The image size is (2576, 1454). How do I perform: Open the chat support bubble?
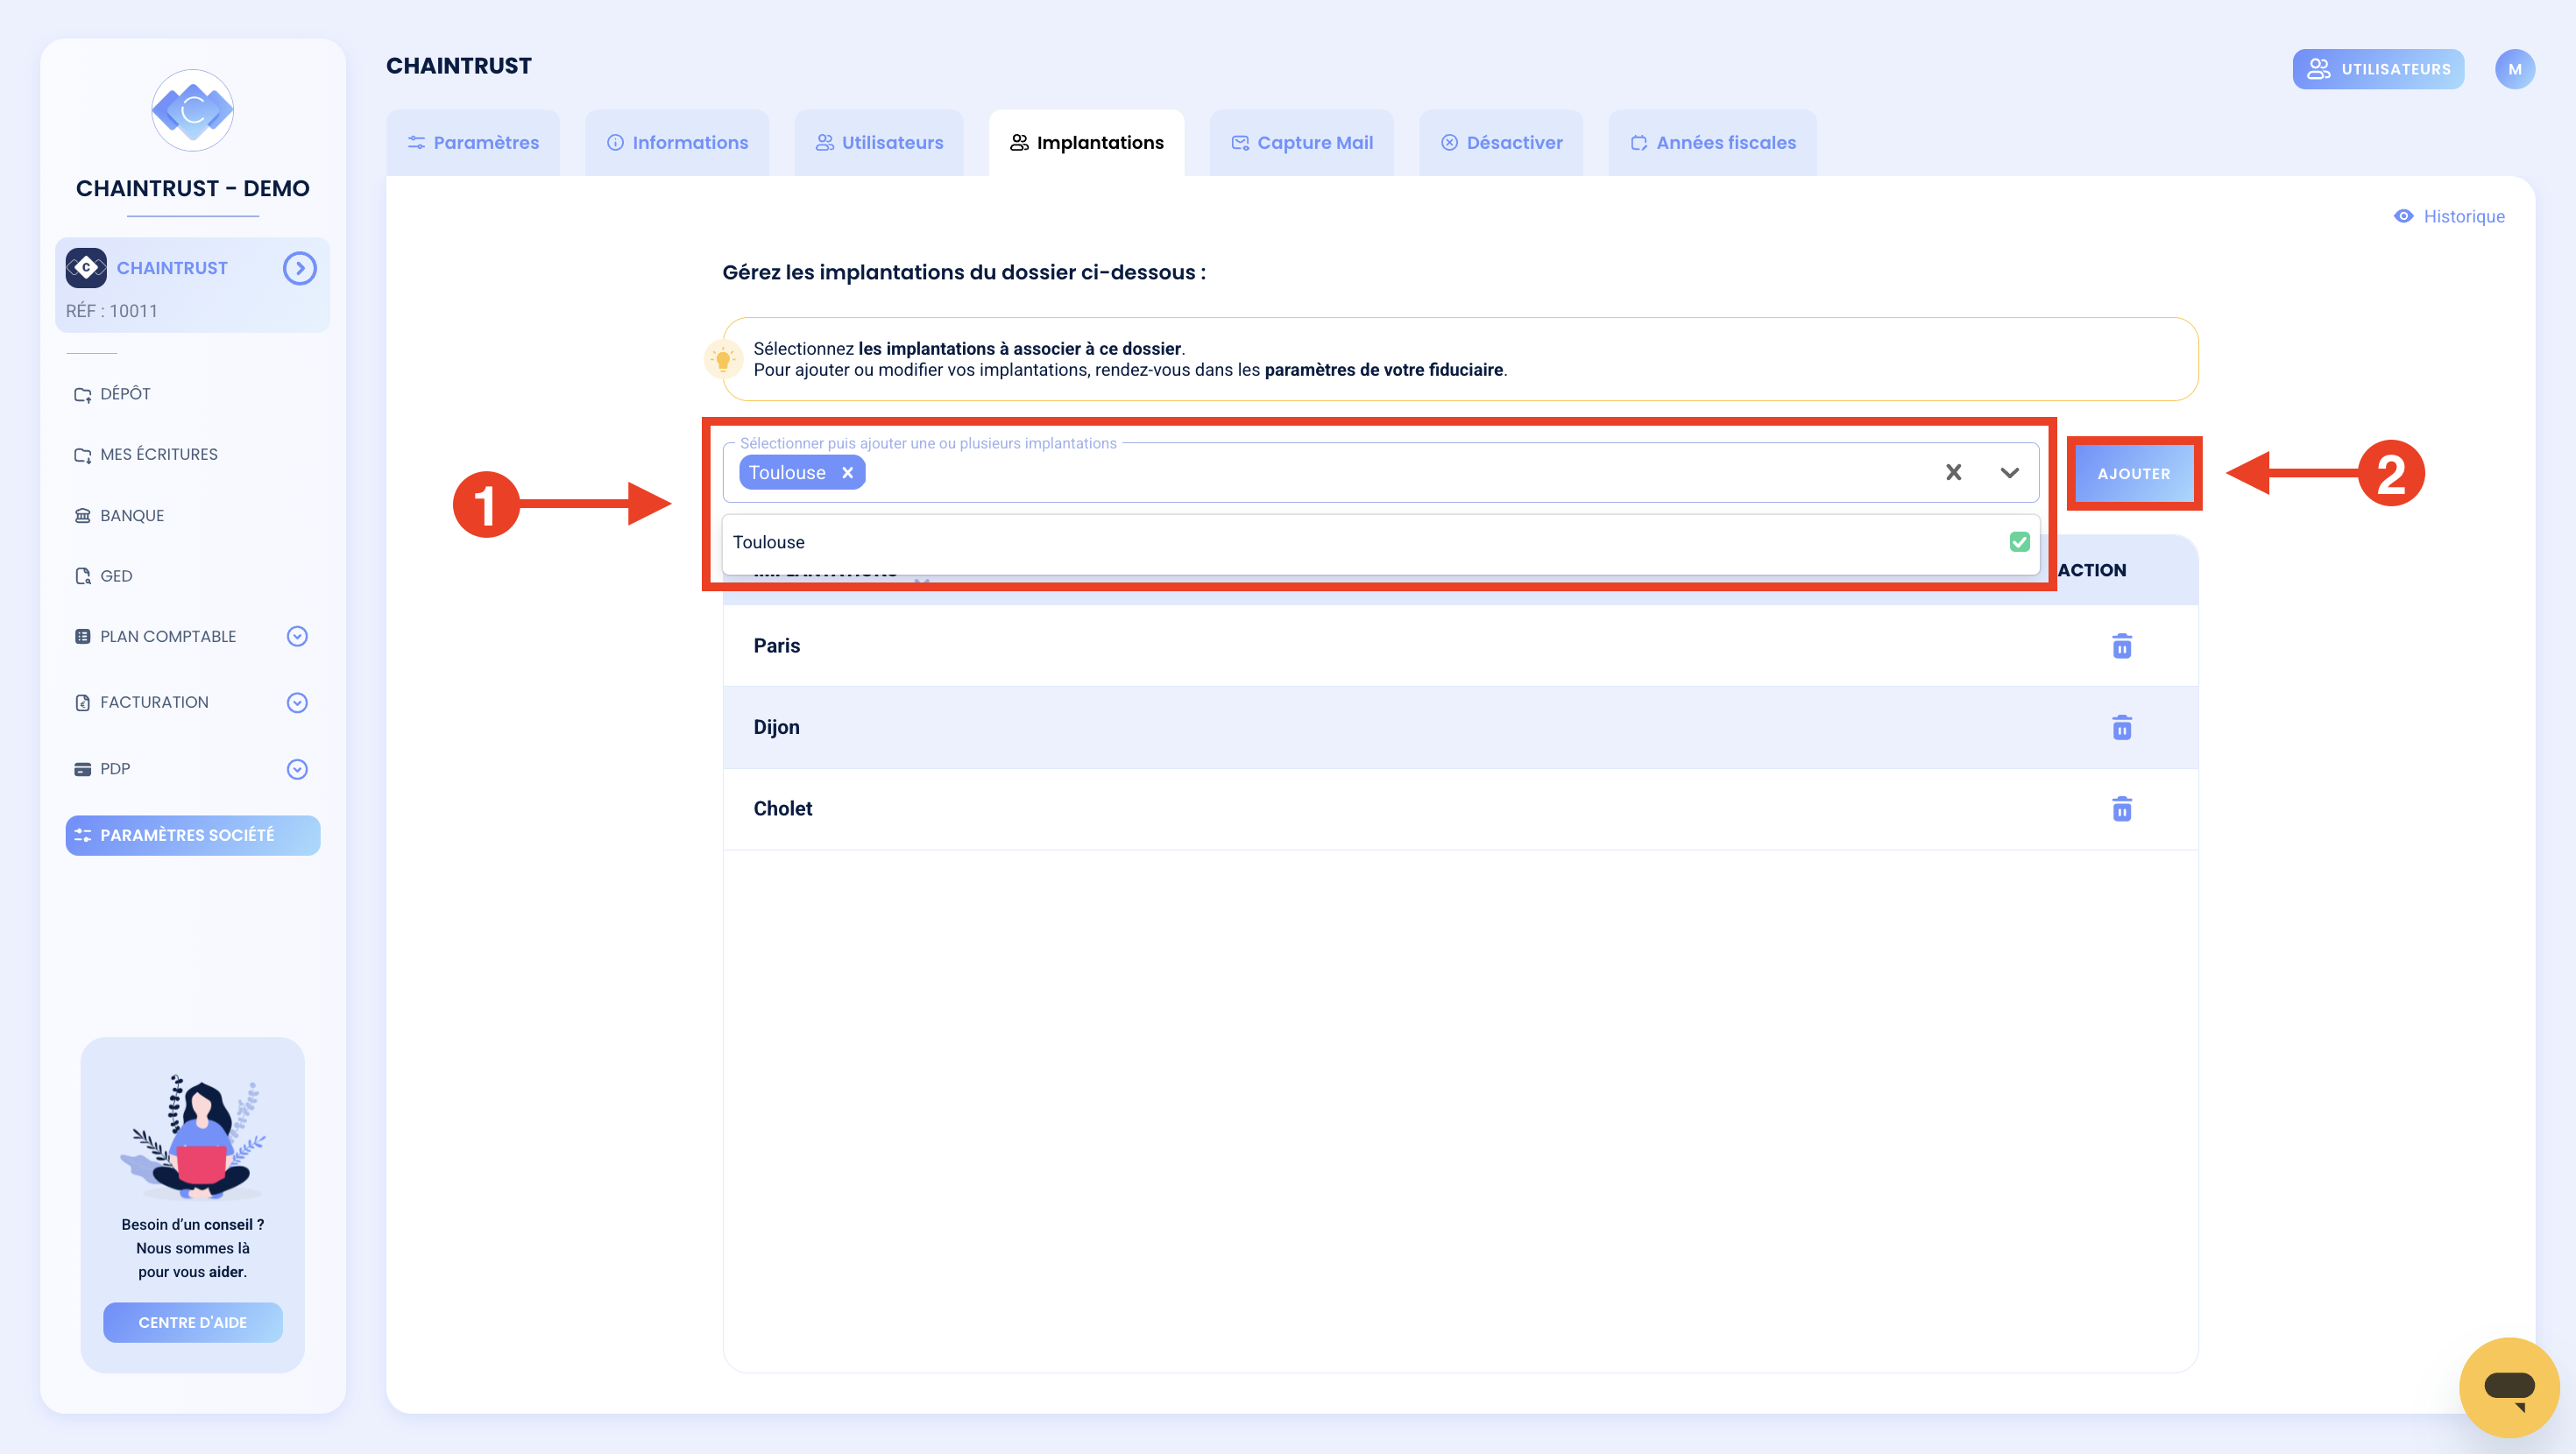tap(2508, 1387)
